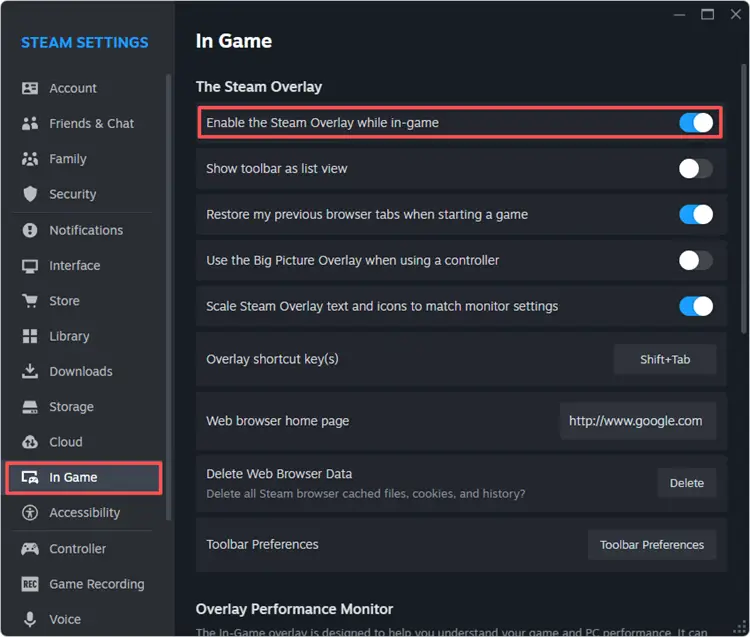Open the Toolbar Preferences button
The image size is (750, 637).
[x=652, y=545]
